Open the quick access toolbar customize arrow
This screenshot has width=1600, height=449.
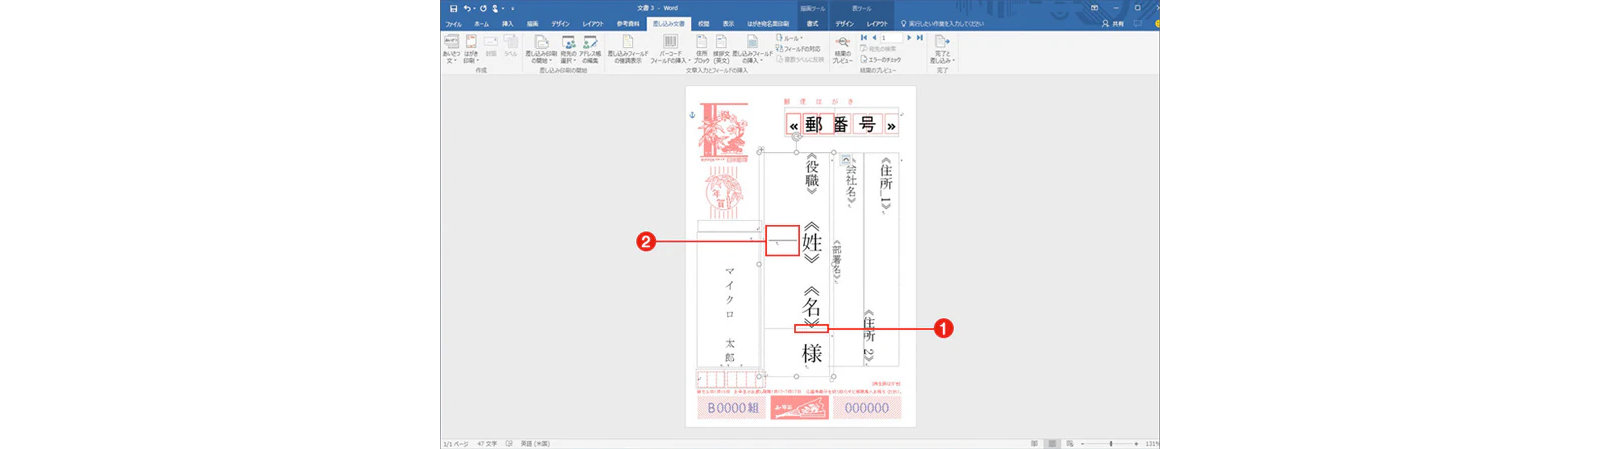pos(514,8)
